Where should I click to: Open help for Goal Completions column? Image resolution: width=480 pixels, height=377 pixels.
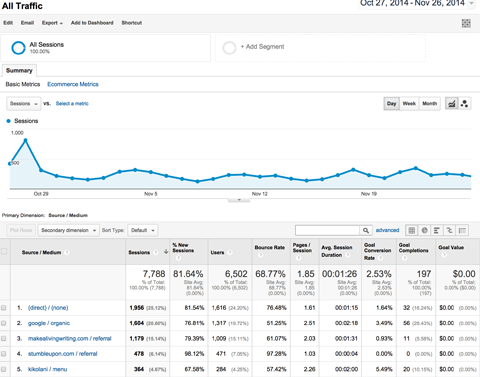(x=404, y=258)
